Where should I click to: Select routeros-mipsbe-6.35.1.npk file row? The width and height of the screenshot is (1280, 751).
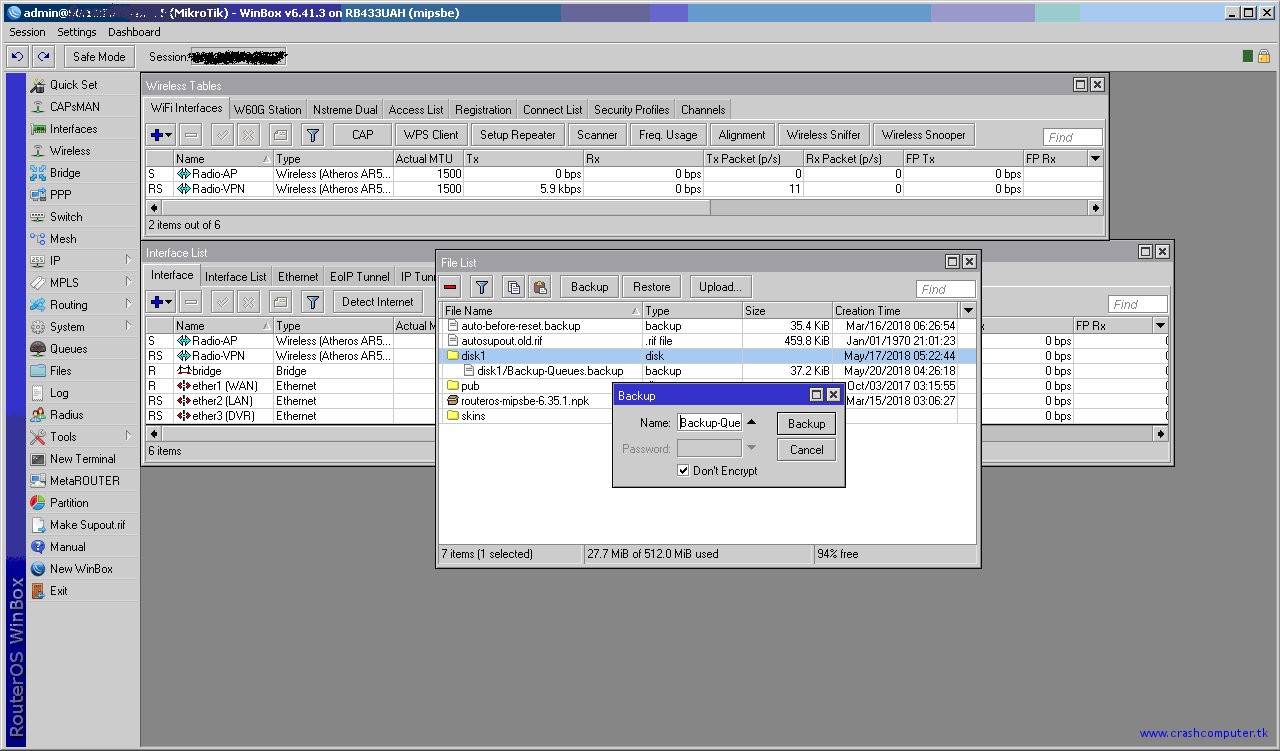coord(707,401)
